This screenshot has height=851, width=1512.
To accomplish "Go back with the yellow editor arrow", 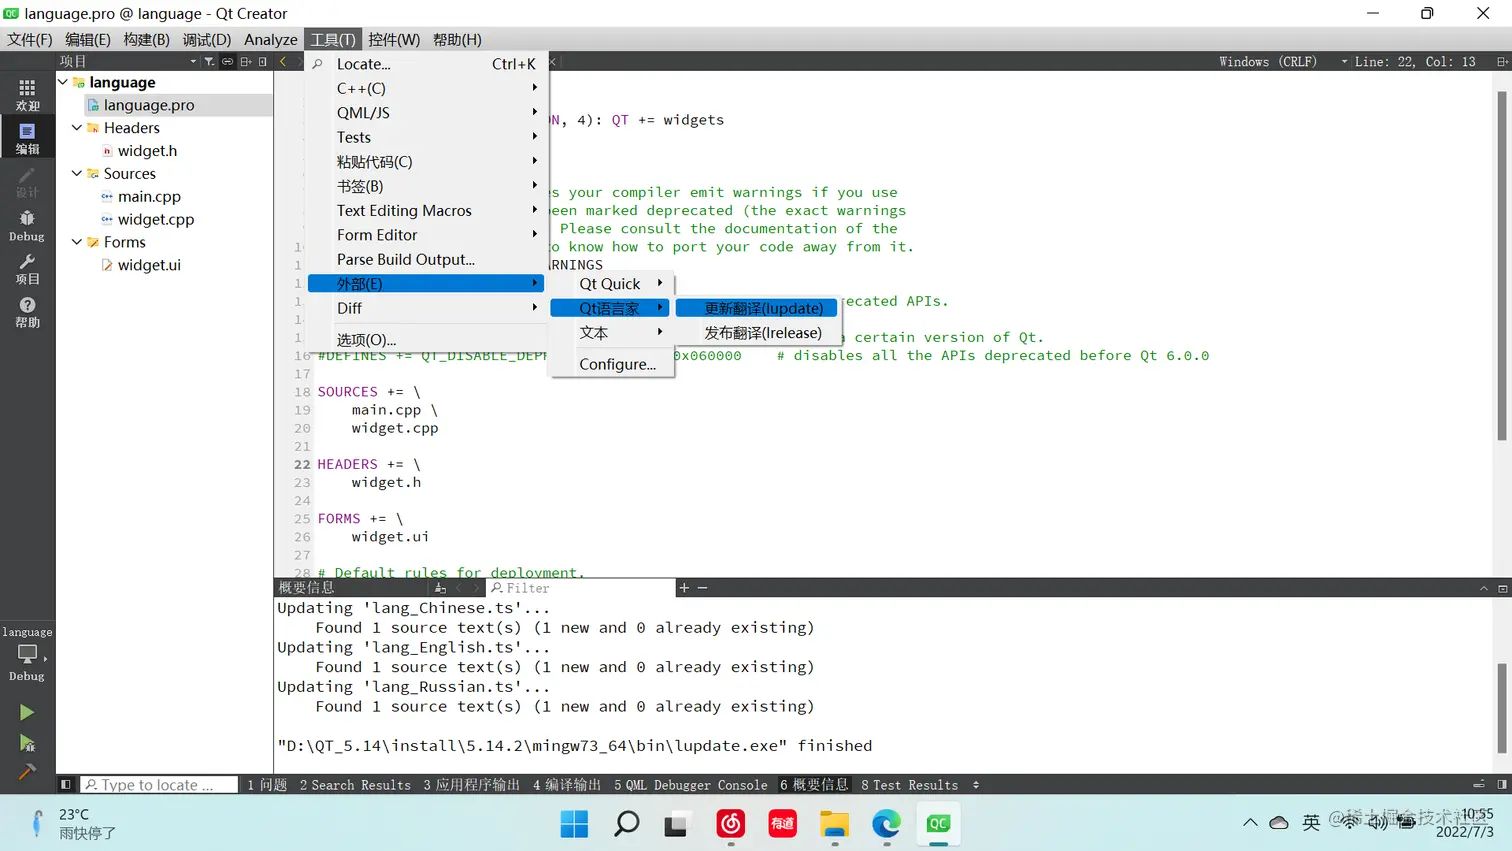I will [x=283, y=62].
